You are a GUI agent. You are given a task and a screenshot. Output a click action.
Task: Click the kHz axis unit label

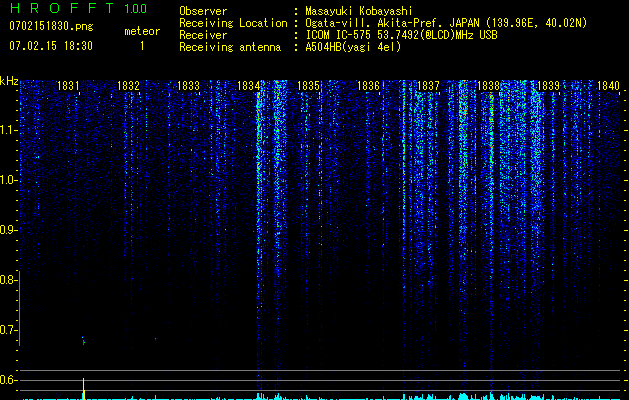coord(9,81)
